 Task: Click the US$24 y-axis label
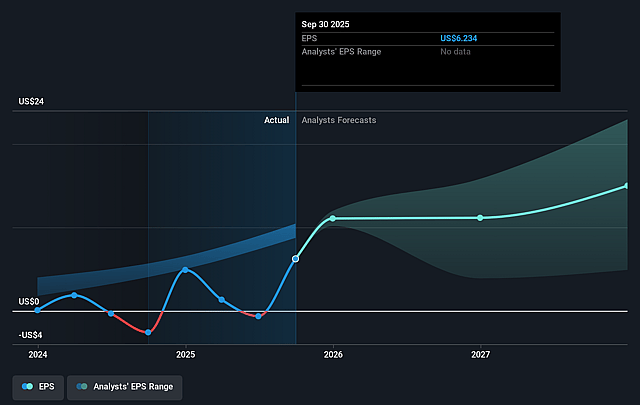31,101
